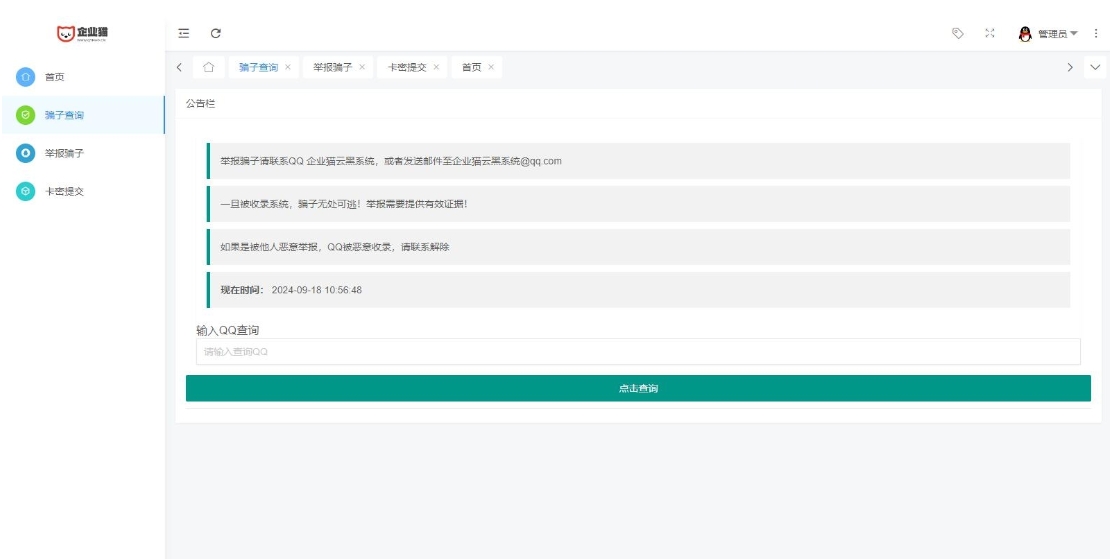The height and width of the screenshot is (559, 1110).
Task: Close the 骗子查询 tab
Action: click(288, 67)
